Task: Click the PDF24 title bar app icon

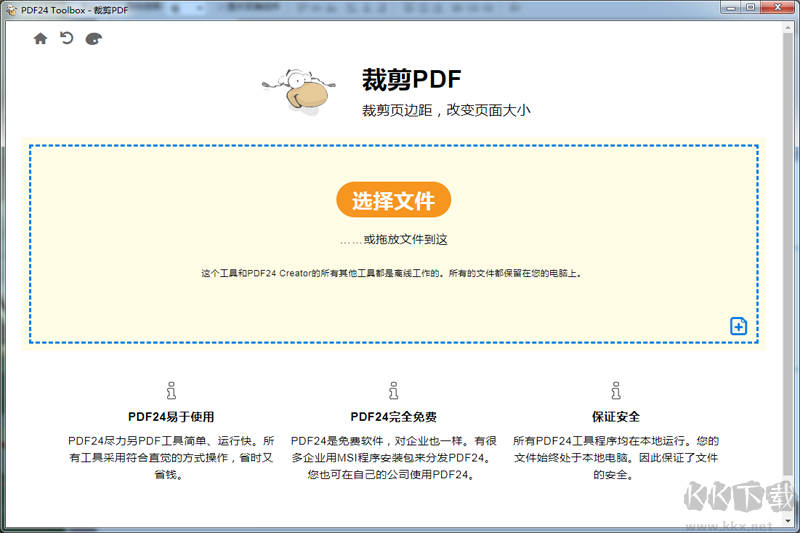Action: pyautogui.click(x=11, y=10)
